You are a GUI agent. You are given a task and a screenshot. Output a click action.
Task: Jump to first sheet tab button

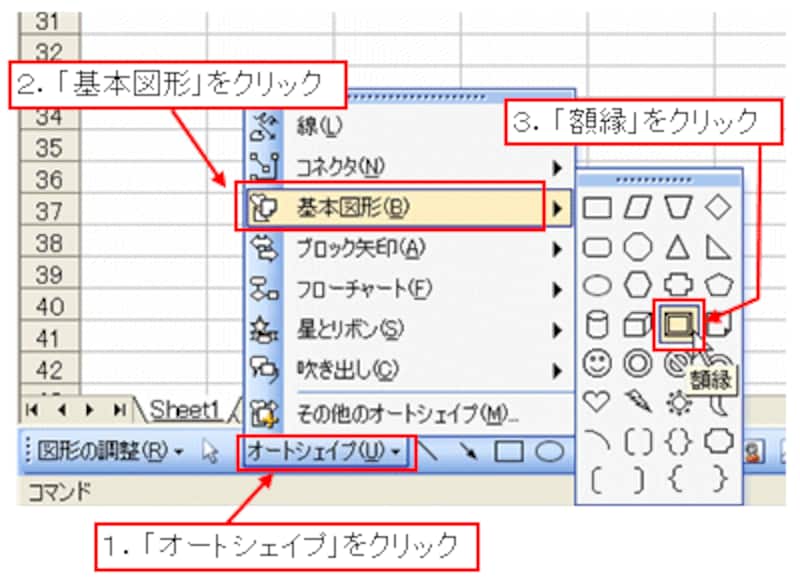(32, 410)
